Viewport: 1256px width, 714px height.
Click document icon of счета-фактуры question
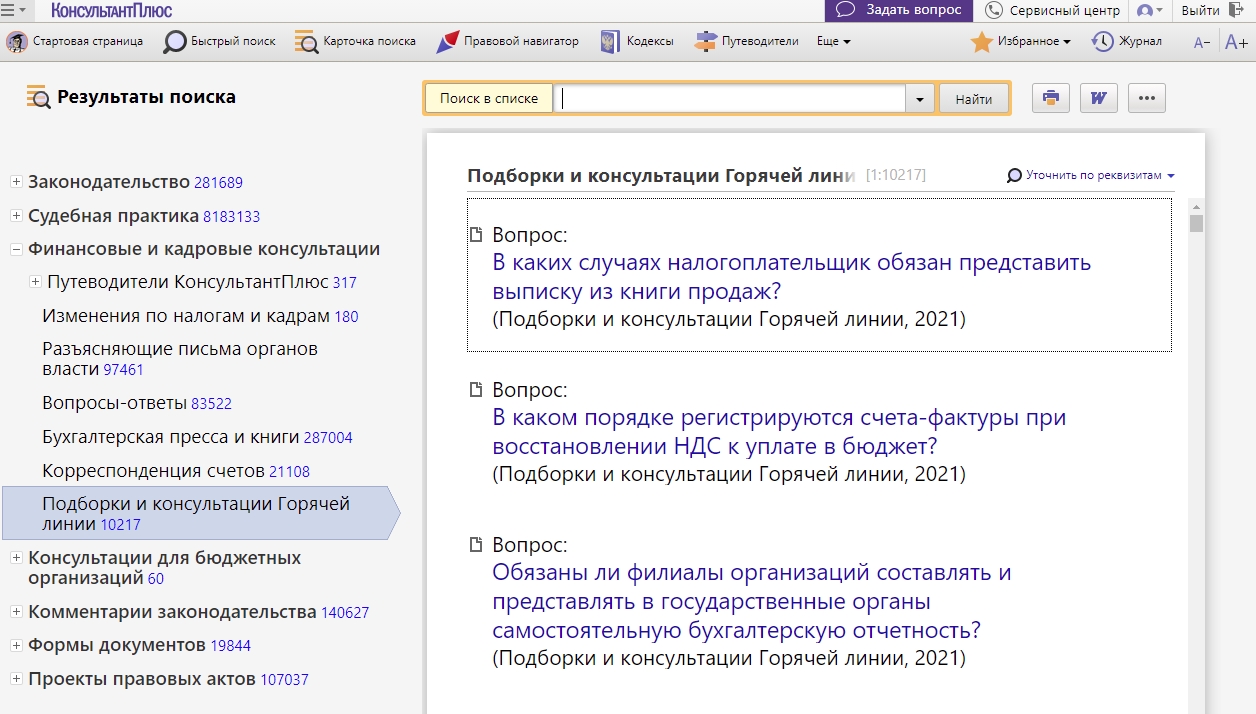477,390
